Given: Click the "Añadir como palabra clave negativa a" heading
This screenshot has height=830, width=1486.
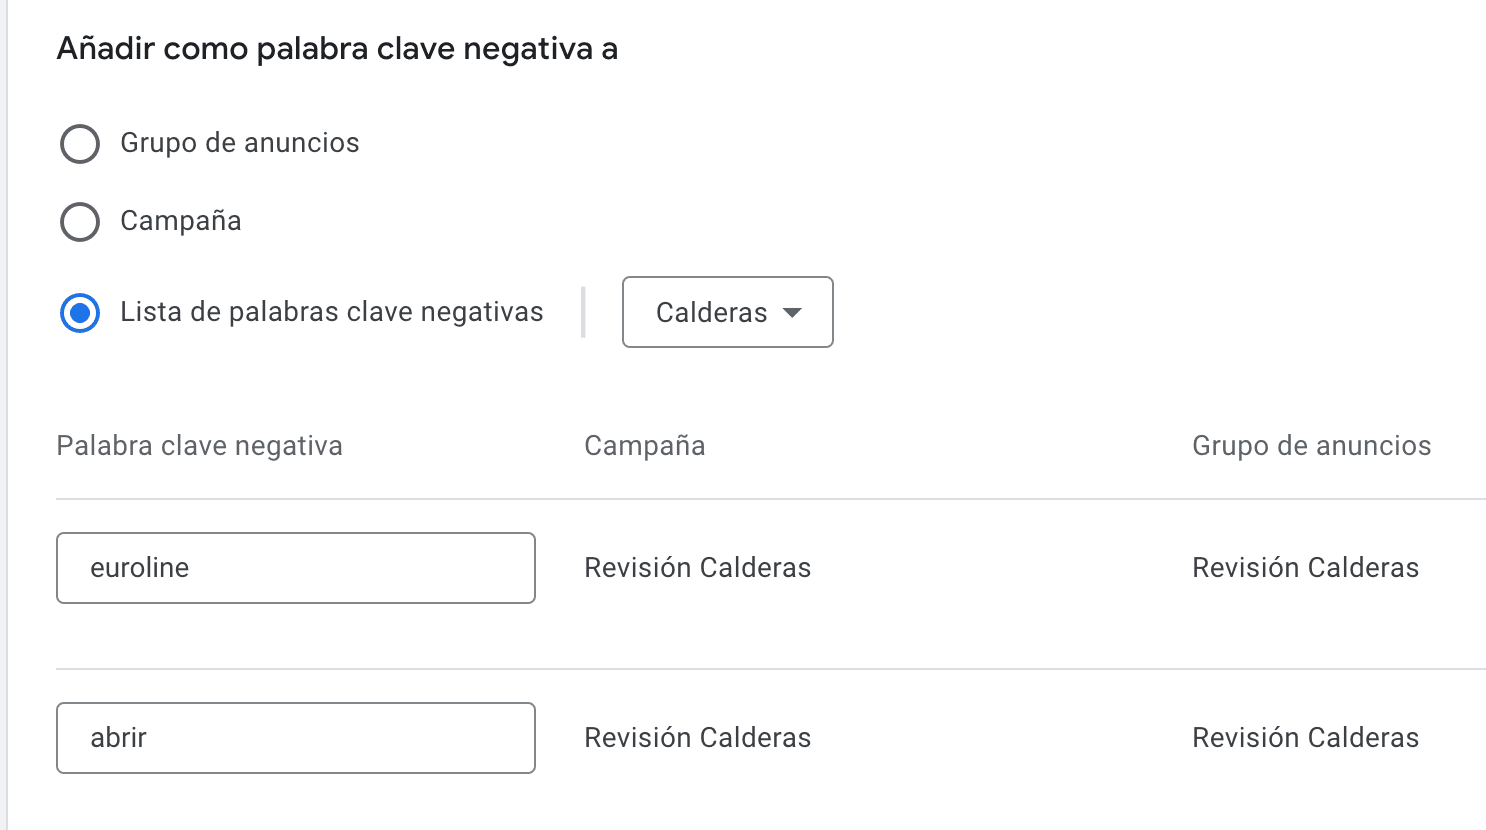Looking at the screenshot, I should point(337,49).
